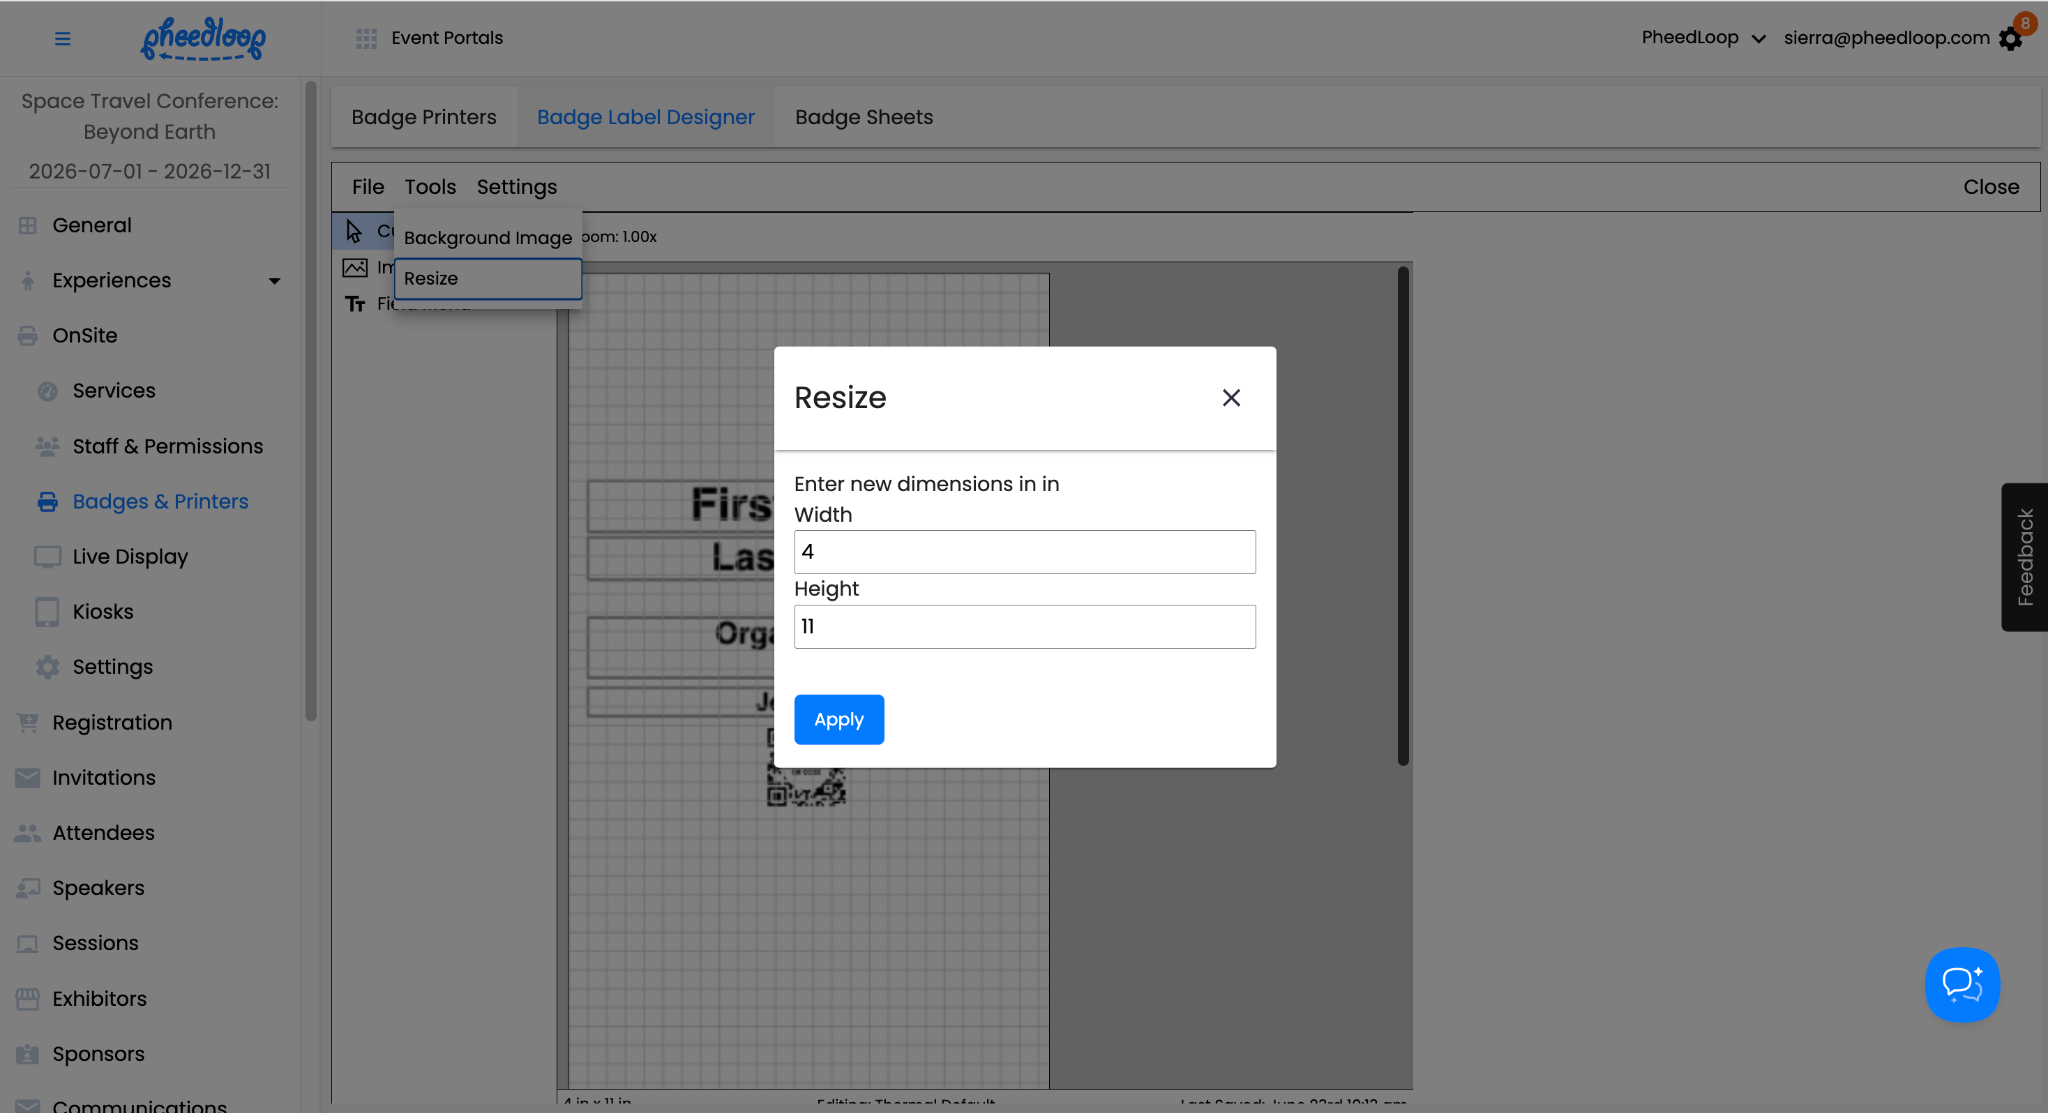Click the Badges & Printers icon
Viewport: 2048px width, 1113px height.
(x=48, y=502)
